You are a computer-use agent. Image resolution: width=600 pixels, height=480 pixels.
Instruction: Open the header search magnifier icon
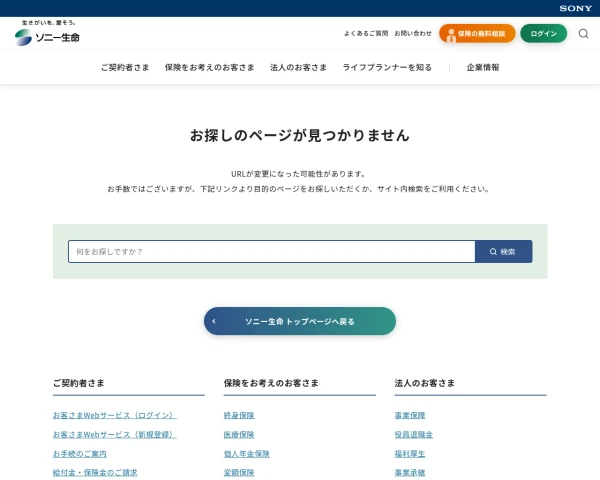point(583,34)
